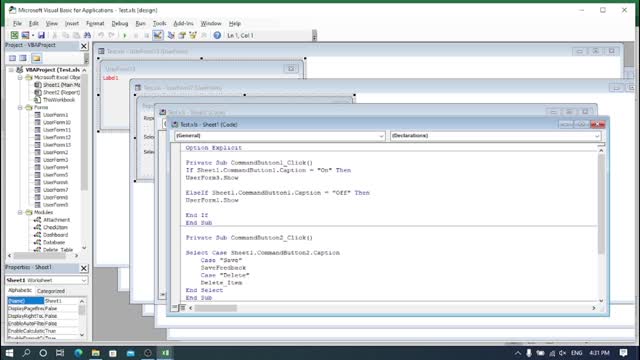Collapse the Modules folder in project tree

[x=20, y=212]
